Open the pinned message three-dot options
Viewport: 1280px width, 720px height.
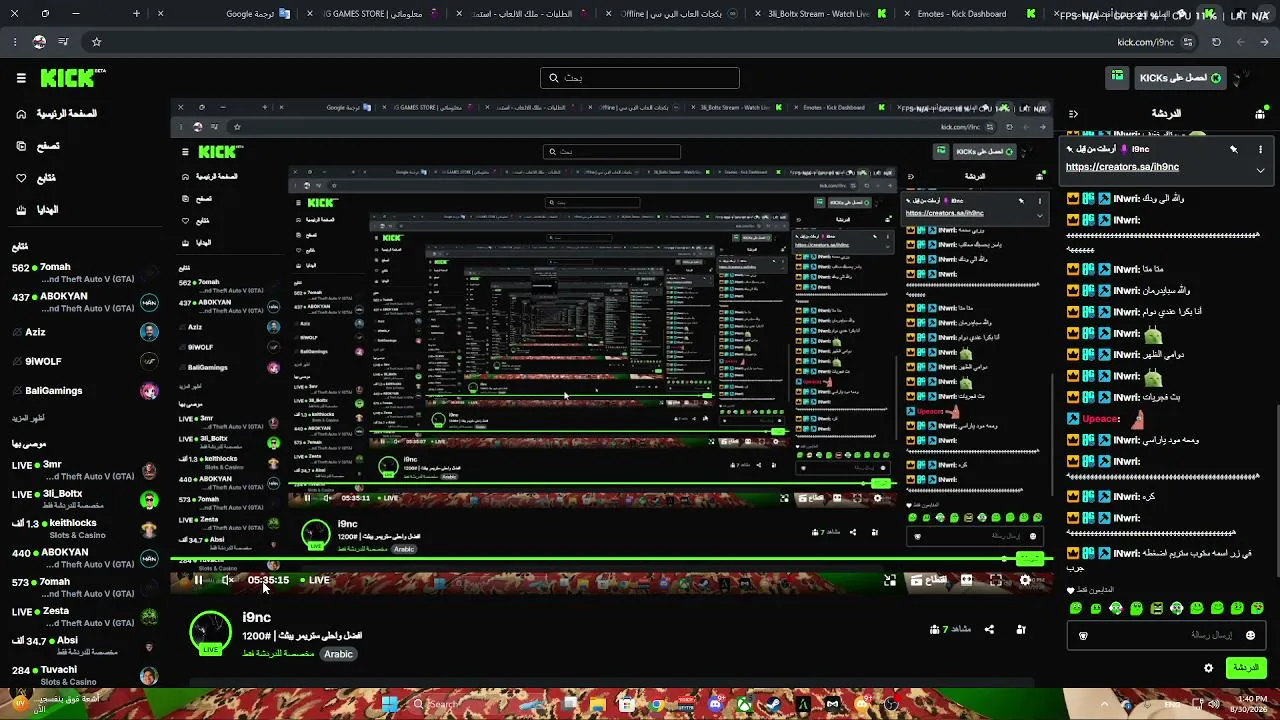point(1260,149)
